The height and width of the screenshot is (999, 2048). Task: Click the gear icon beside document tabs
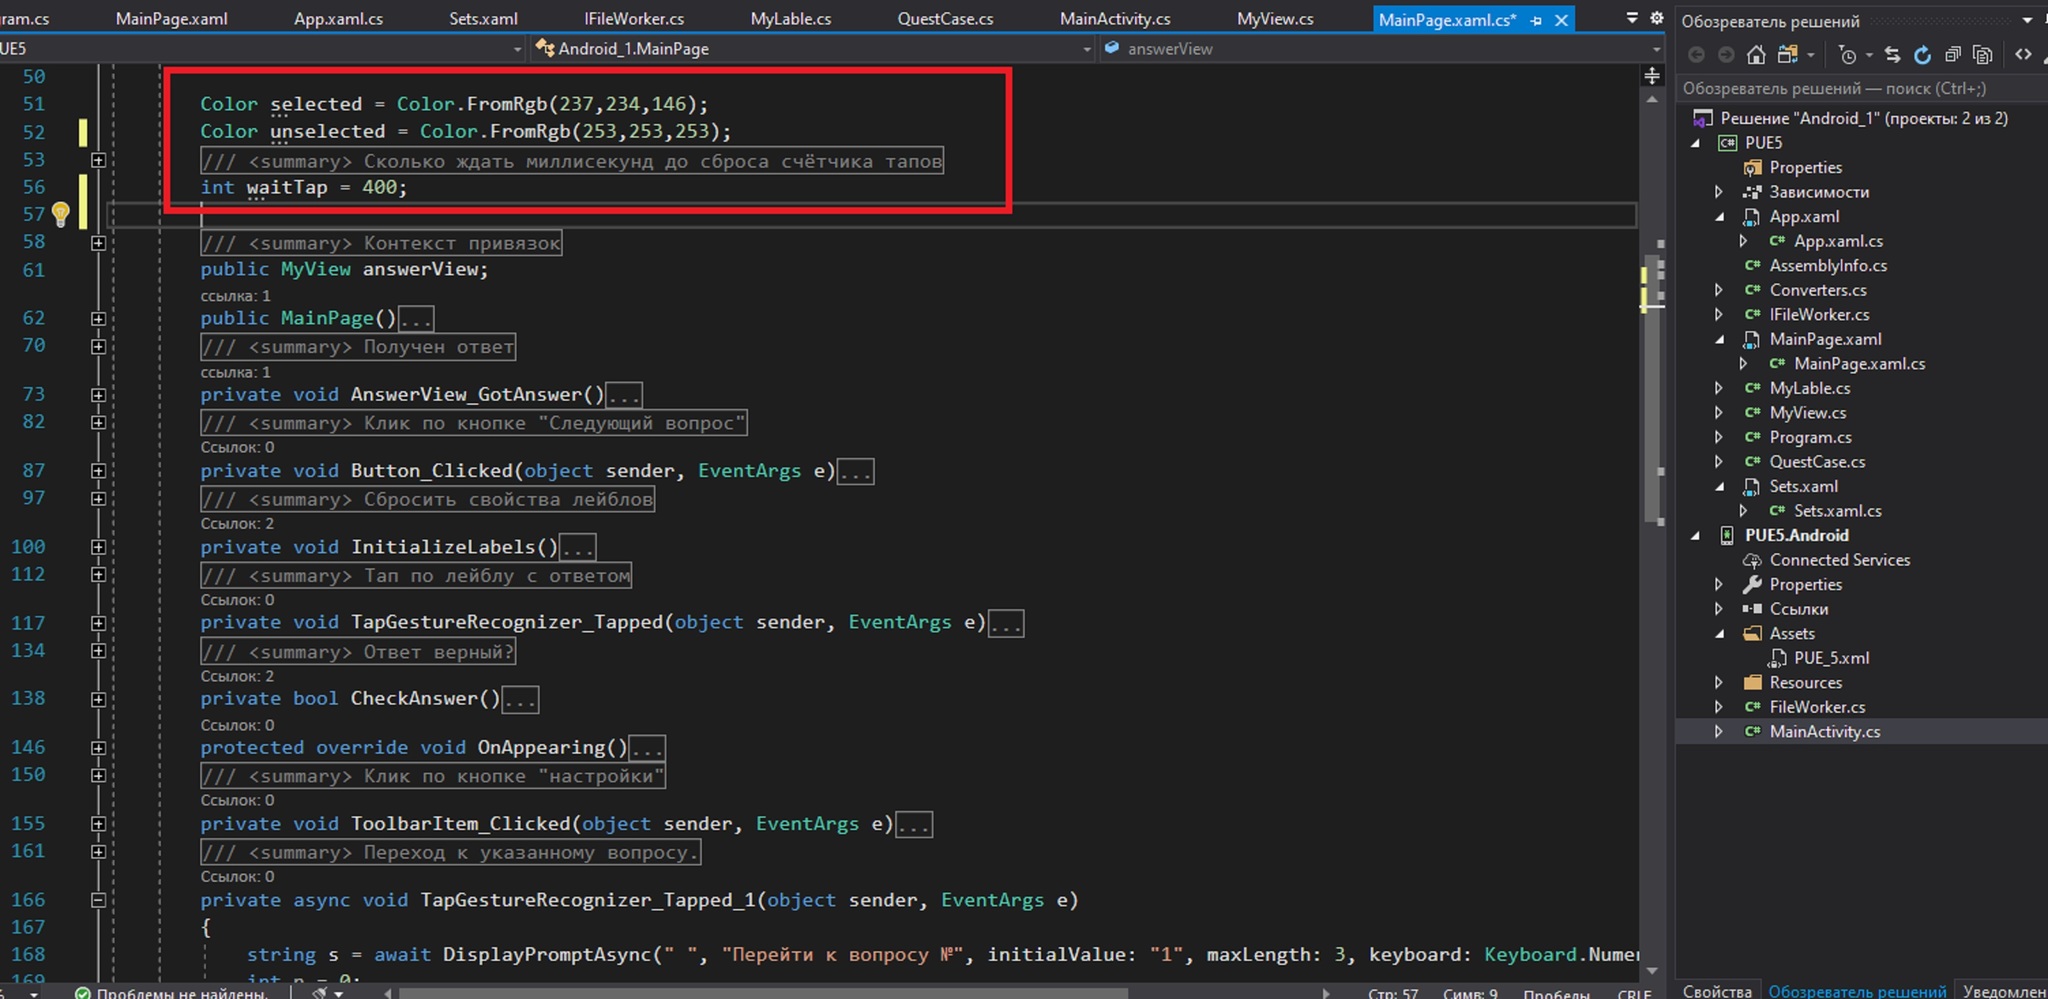(1656, 18)
